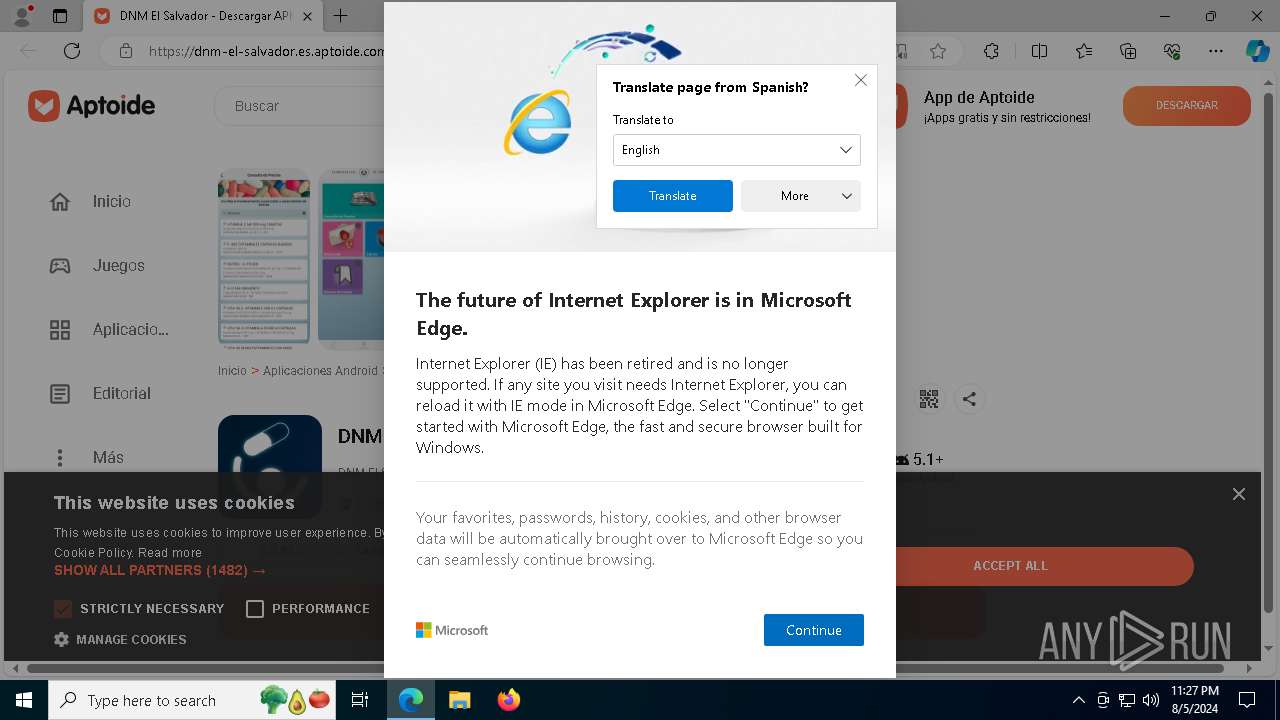Viewport: 1280px width, 720px height.
Task: Open Browser essentials heart icon
Action: (1172, 51)
